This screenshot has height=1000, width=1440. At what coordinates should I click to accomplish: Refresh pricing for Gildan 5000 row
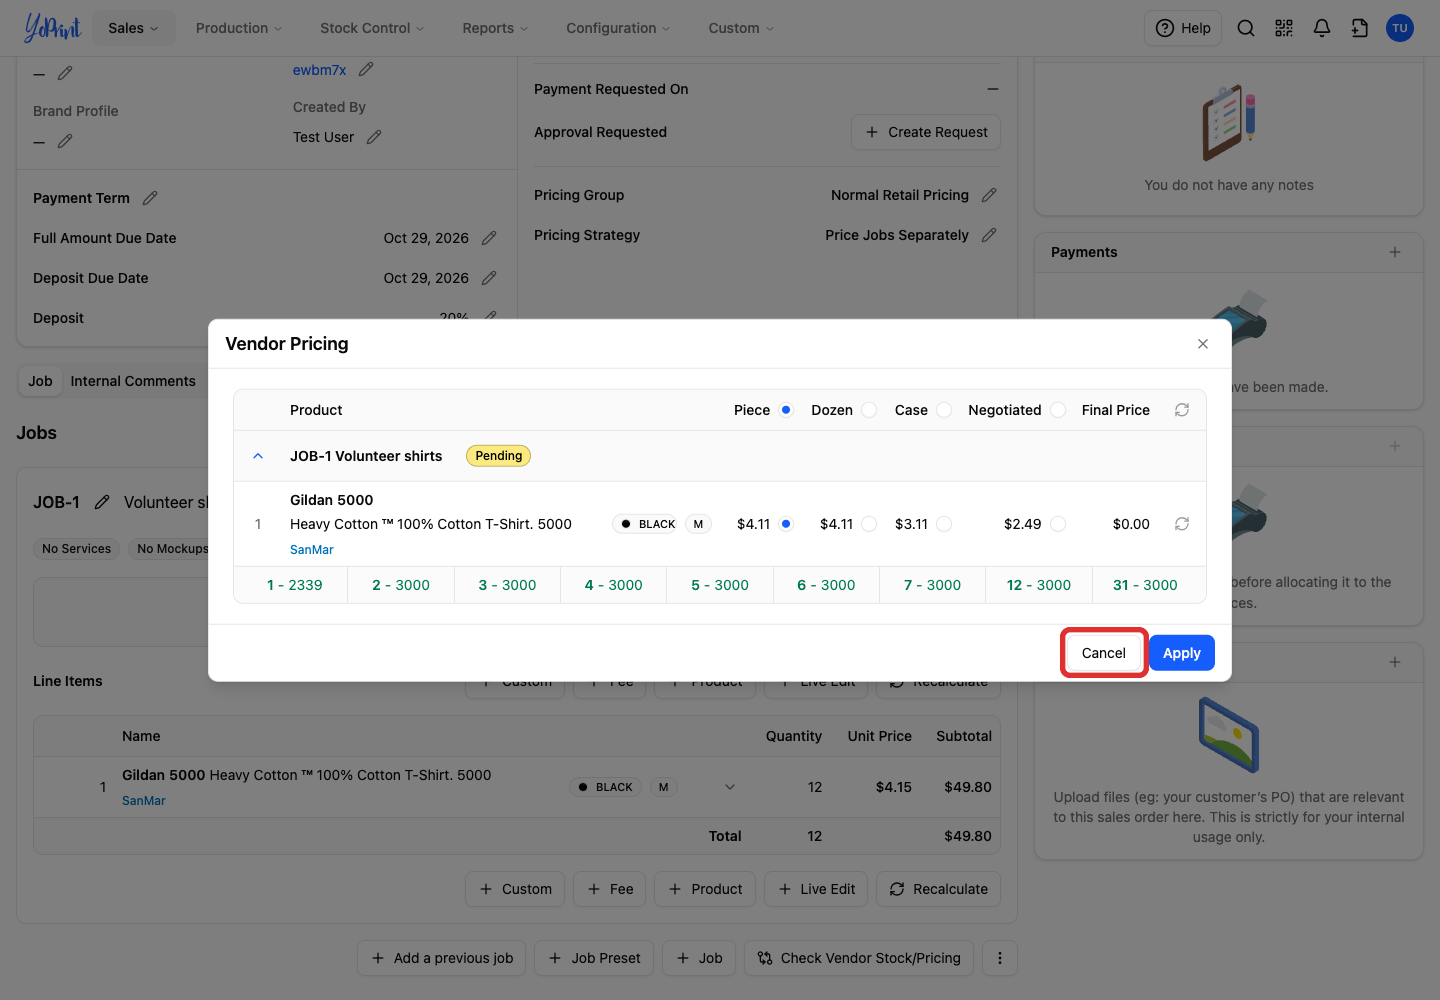coord(1182,524)
